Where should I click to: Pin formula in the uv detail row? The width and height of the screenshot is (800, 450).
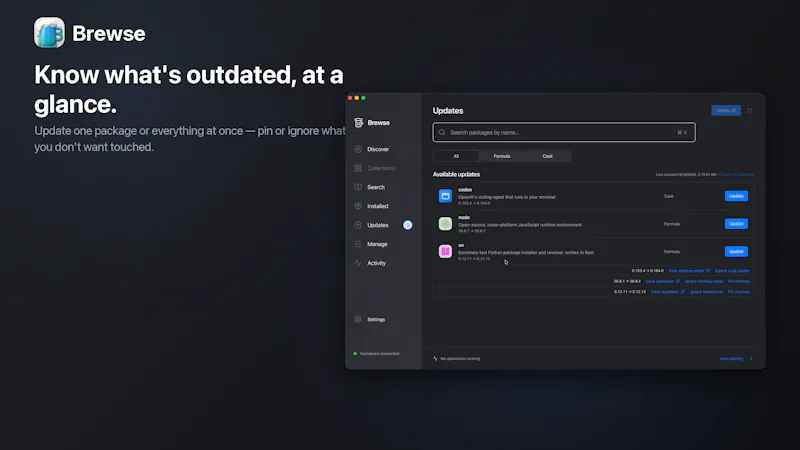pos(739,292)
